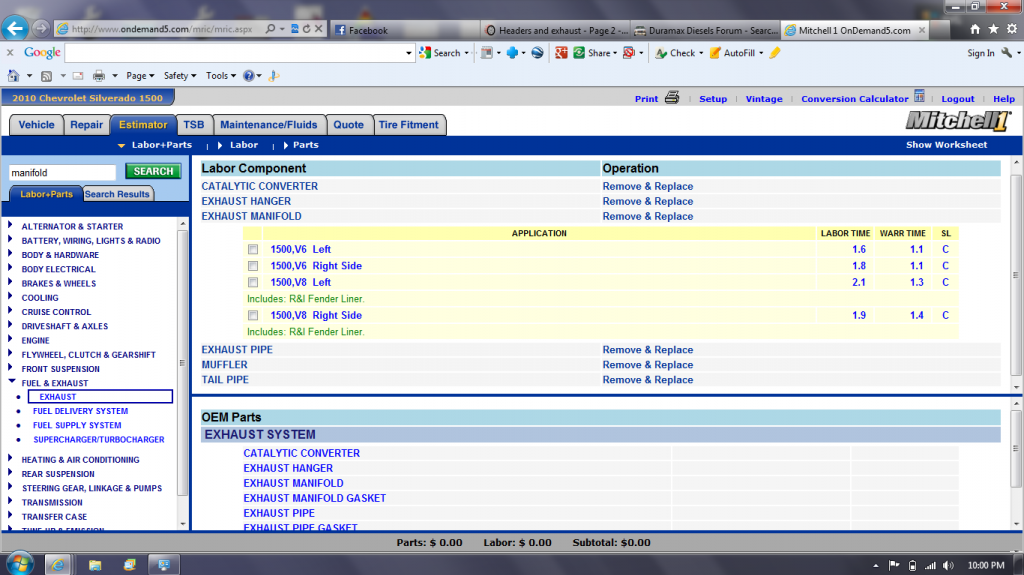
Task: Click the Logout link
Action: click(957, 99)
